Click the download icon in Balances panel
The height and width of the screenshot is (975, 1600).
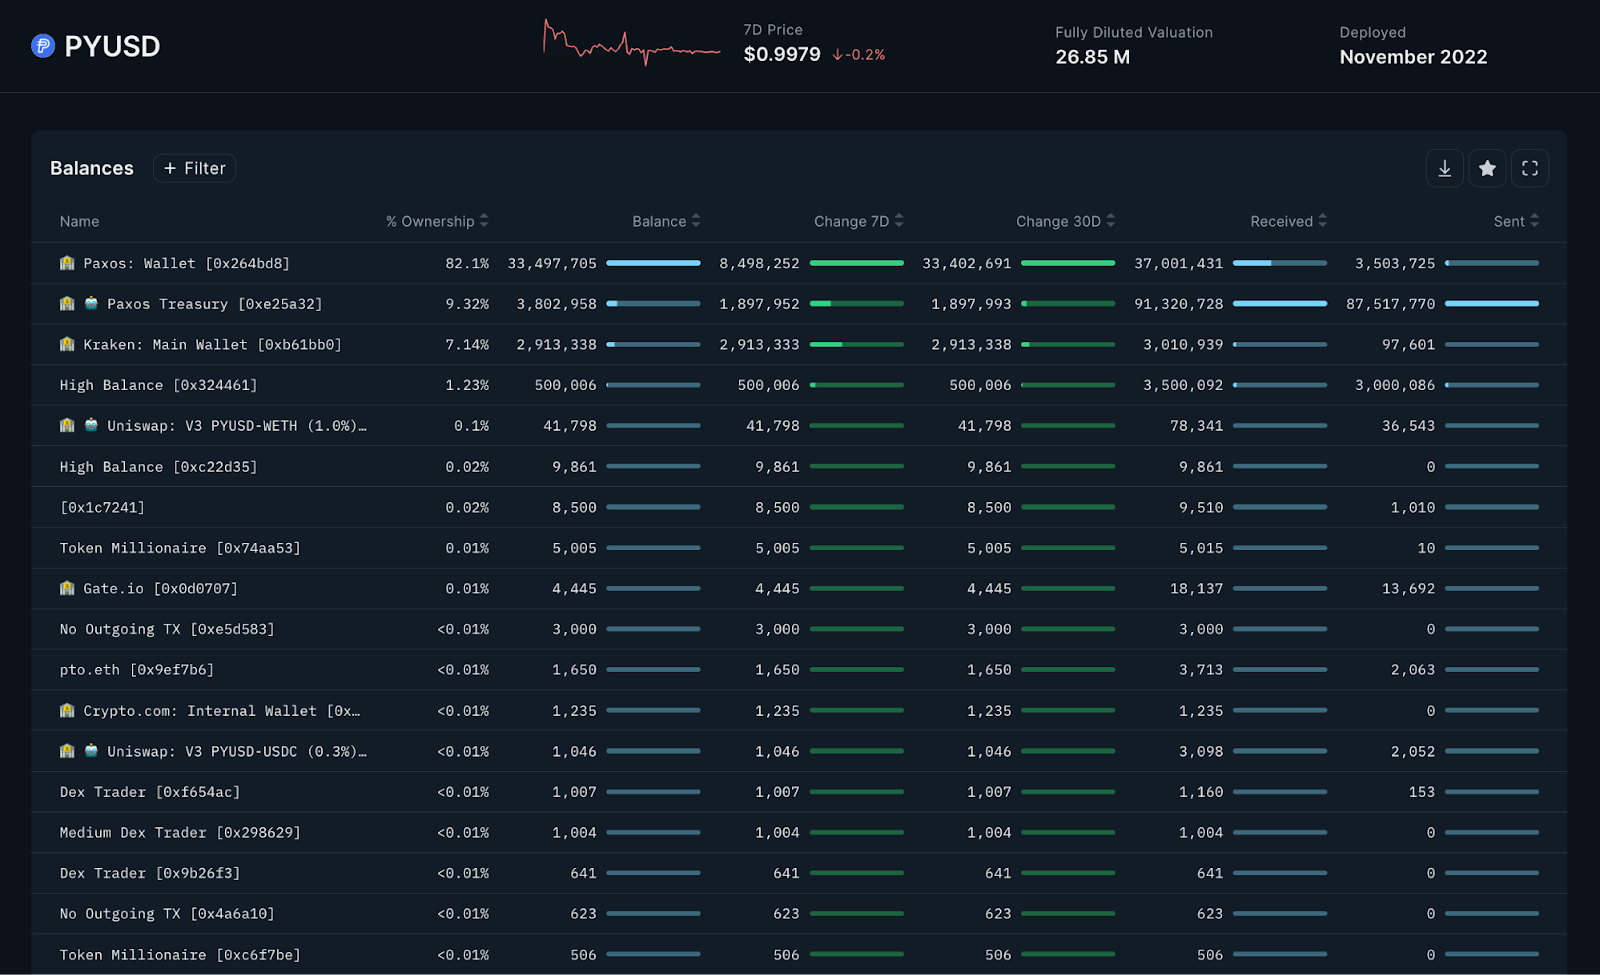click(x=1444, y=169)
